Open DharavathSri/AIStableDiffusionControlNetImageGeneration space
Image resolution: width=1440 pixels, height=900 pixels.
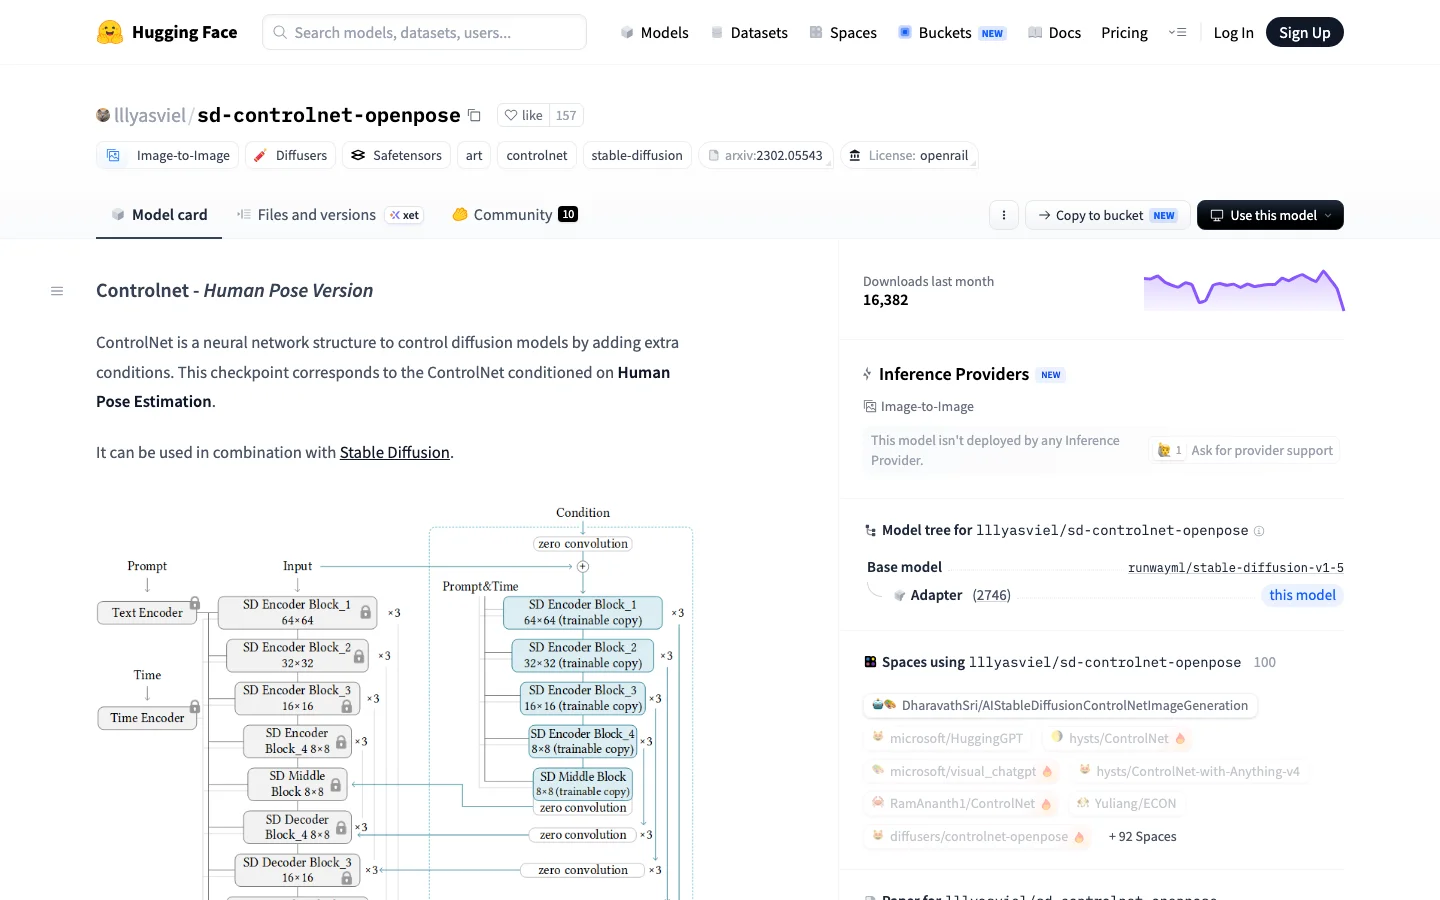pos(1060,705)
